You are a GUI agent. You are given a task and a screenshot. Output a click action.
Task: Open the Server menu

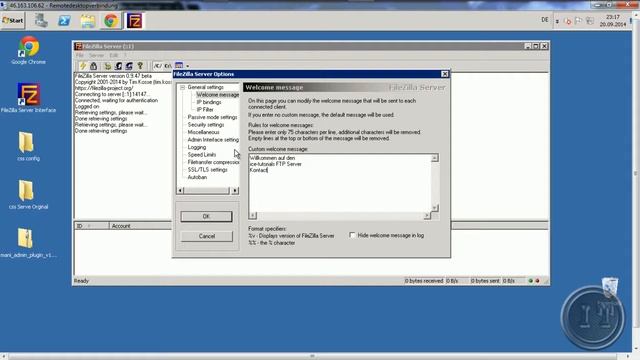(96, 55)
